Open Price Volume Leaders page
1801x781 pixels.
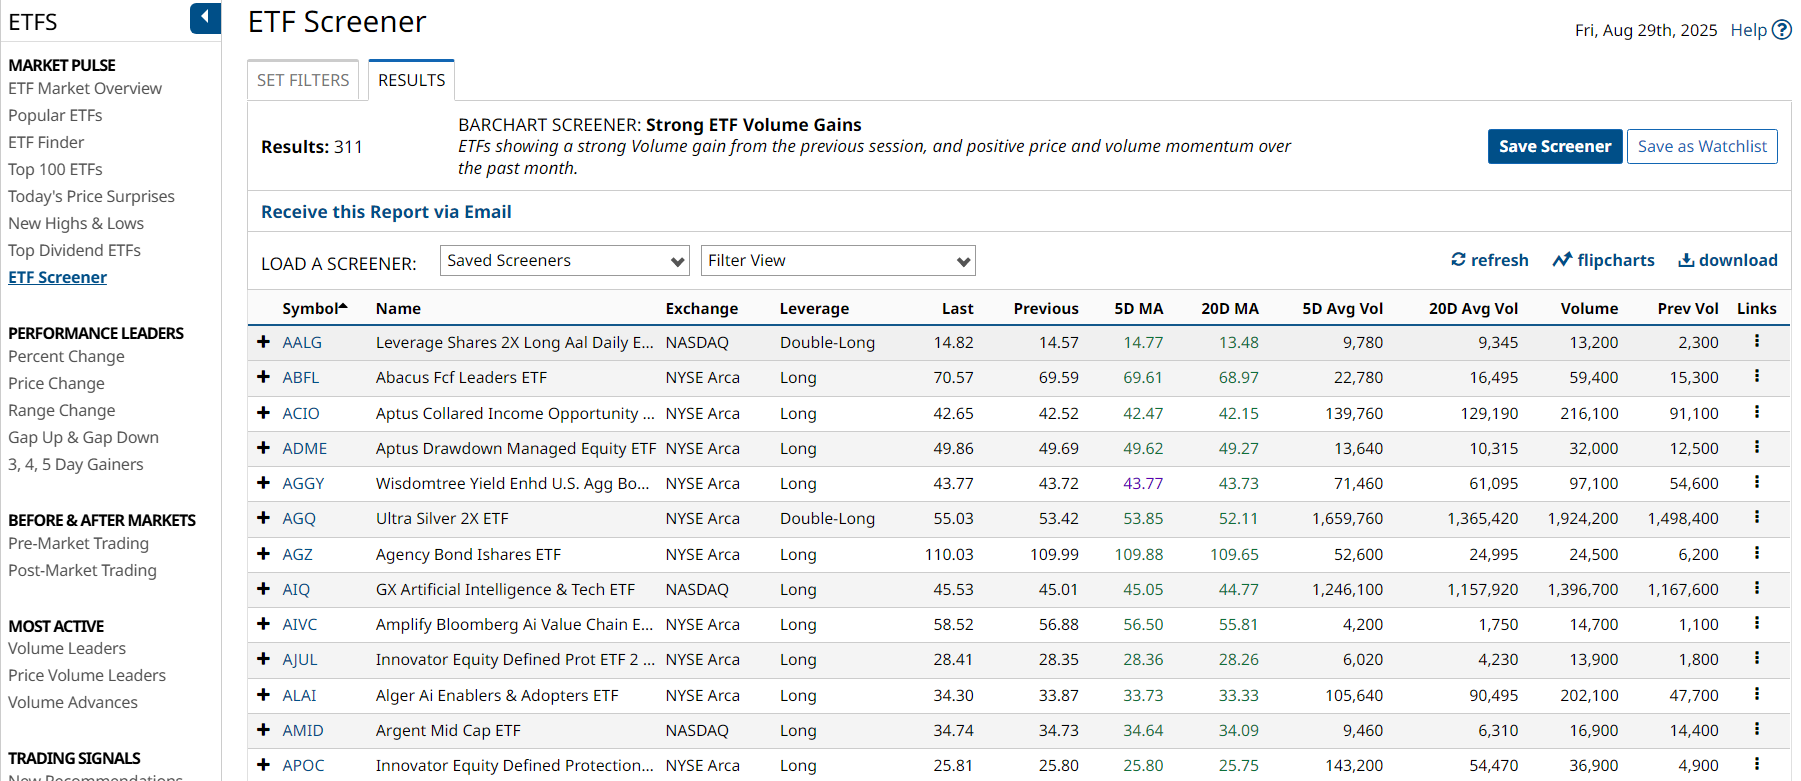(87, 675)
